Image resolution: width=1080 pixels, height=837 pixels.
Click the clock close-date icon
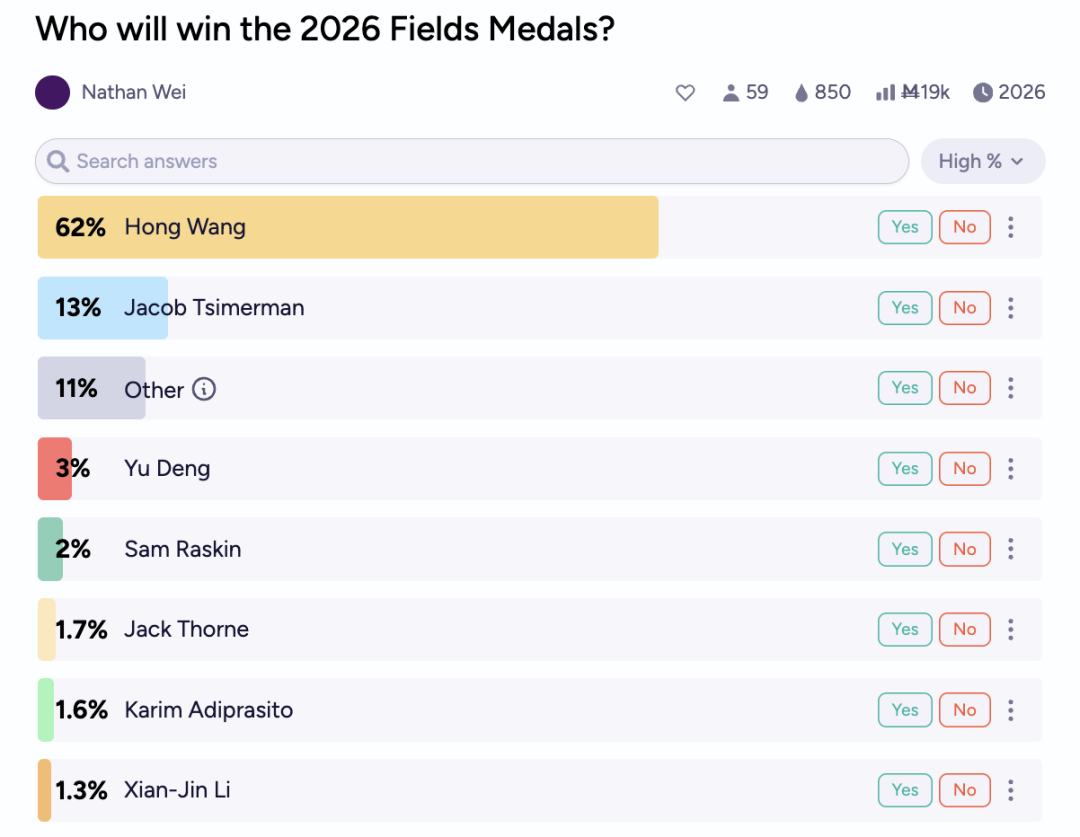983,93
